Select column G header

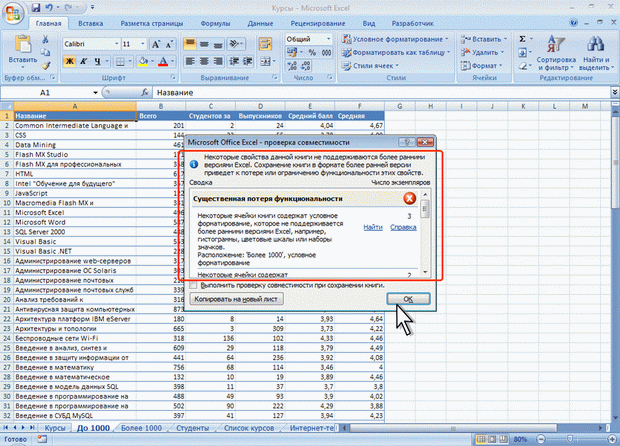(399, 106)
